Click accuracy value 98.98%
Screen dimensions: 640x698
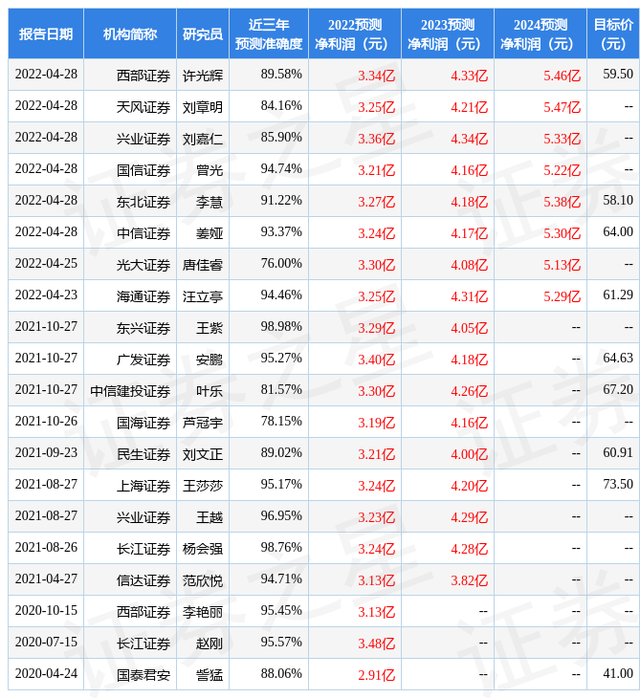click(281, 327)
